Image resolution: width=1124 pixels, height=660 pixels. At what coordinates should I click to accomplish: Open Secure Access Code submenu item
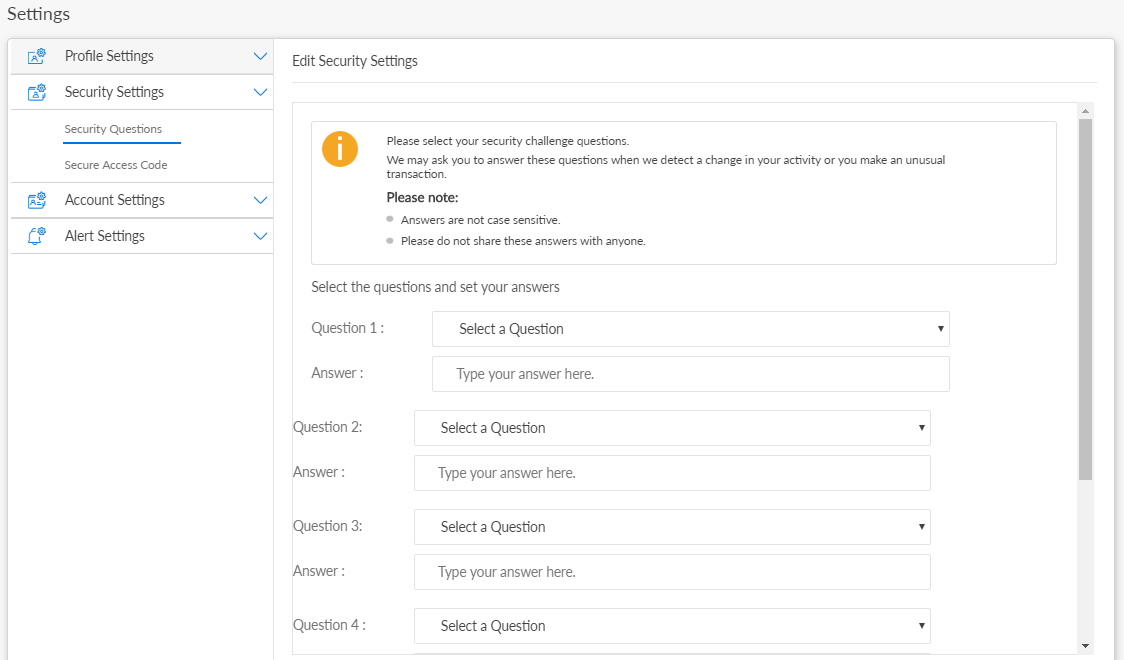(116, 165)
